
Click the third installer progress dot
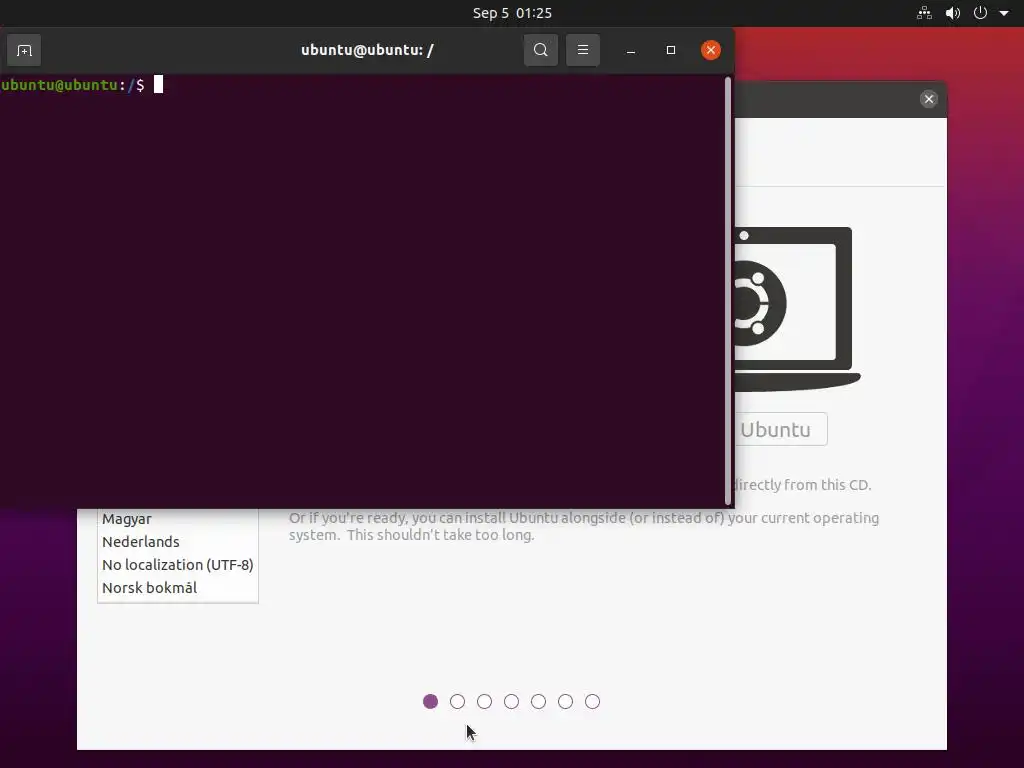coord(485,701)
